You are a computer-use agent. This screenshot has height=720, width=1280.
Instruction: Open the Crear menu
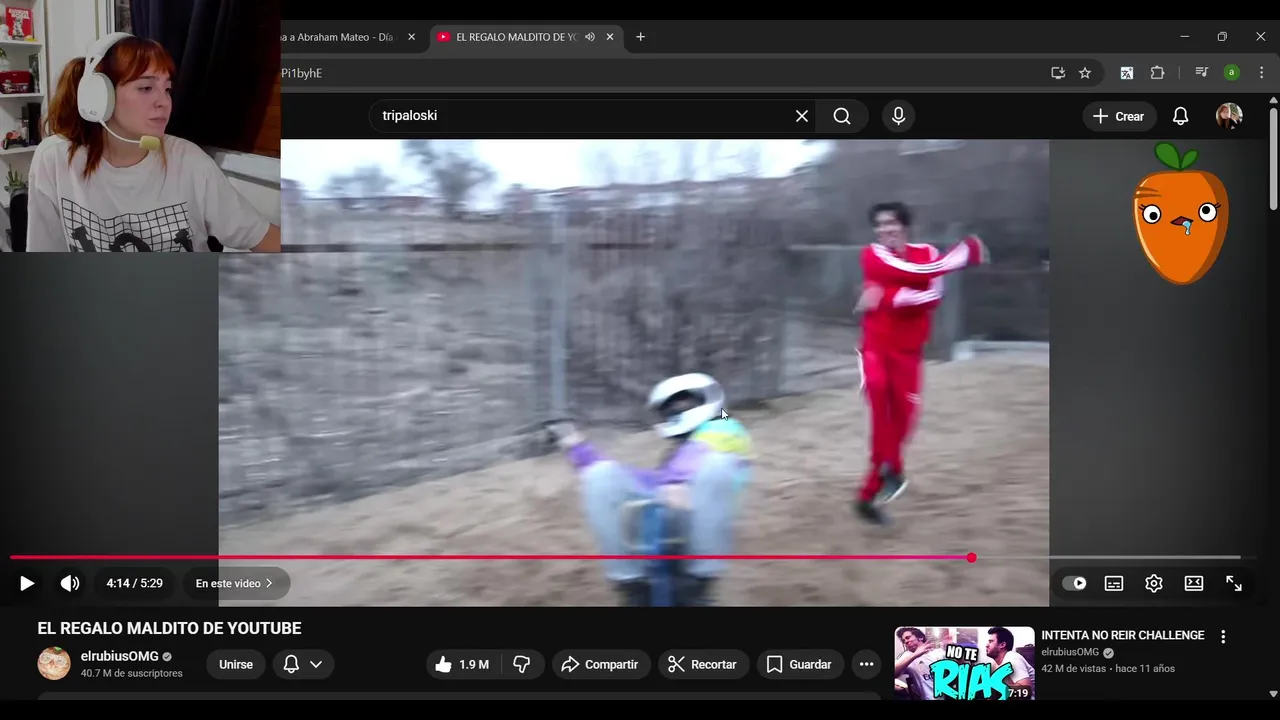1119,116
